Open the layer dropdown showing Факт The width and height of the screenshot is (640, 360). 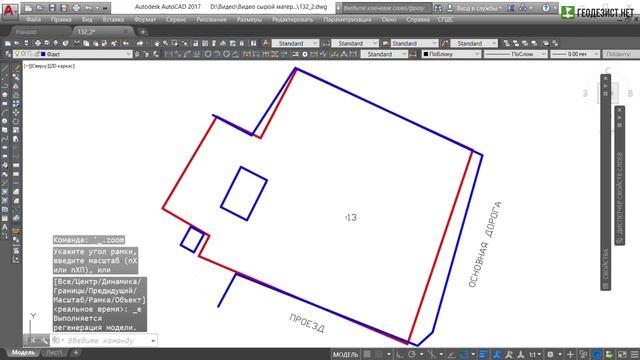(73, 54)
